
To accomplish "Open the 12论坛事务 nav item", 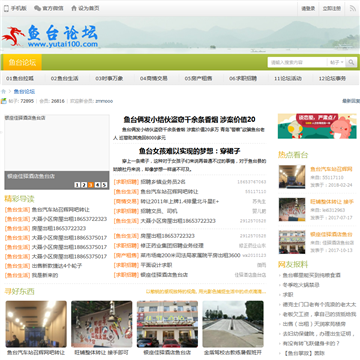I will pos(332,79).
